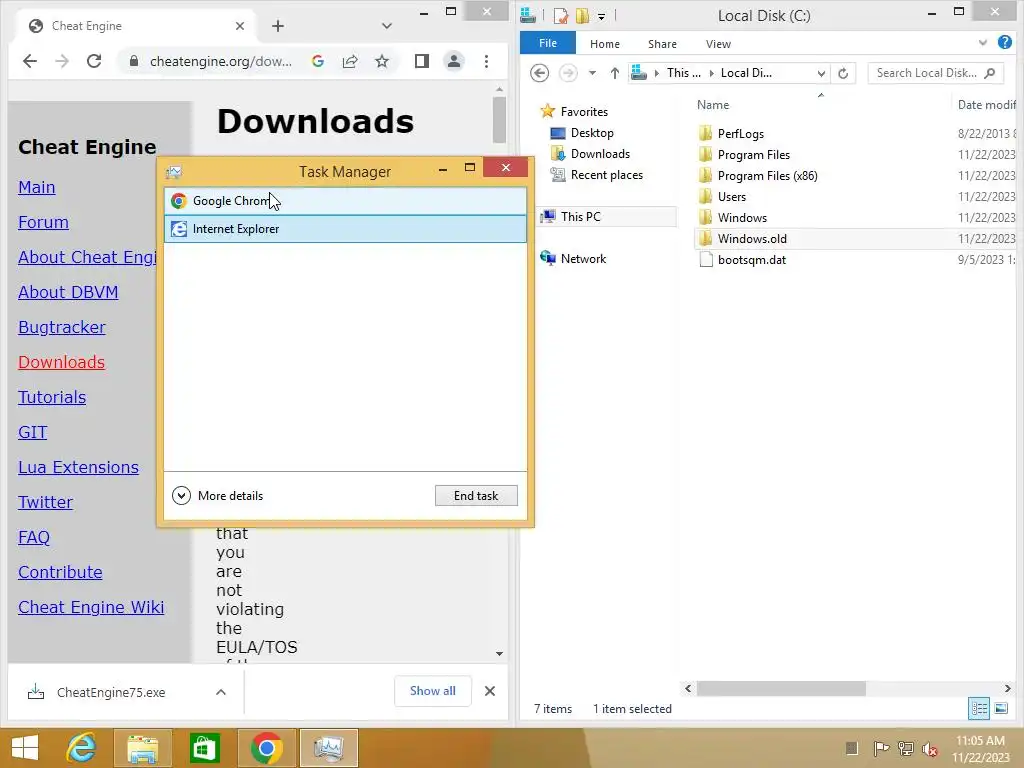Viewport: 1024px width, 768px height.
Task: Open the Bugtracker link
Action: tap(62, 327)
